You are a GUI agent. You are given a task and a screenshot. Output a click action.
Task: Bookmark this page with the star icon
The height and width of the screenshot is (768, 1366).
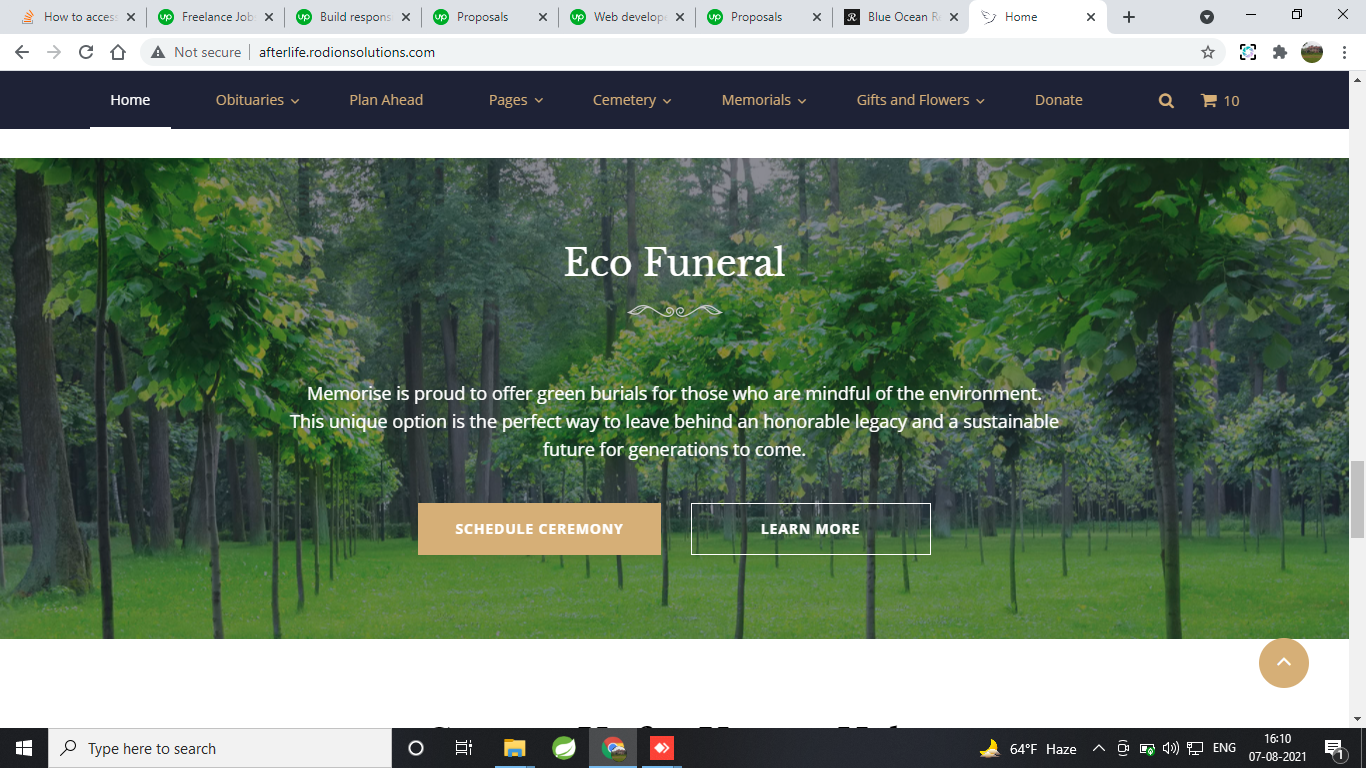tap(1208, 52)
